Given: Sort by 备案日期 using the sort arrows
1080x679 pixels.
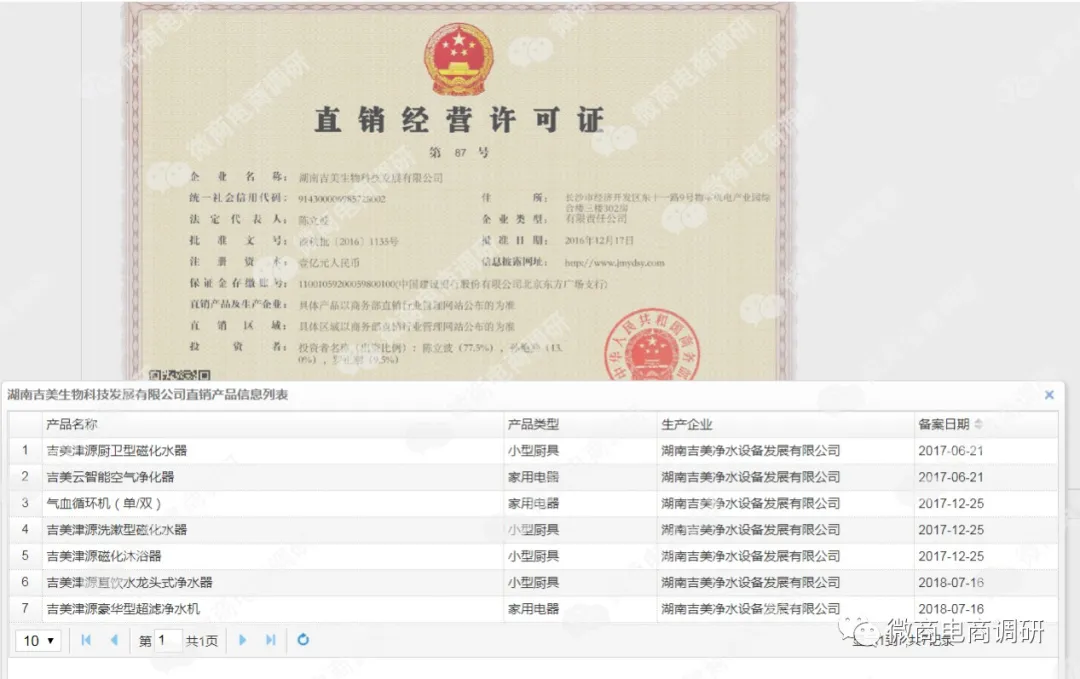Looking at the screenshot, I should click(x=978, y=425).
